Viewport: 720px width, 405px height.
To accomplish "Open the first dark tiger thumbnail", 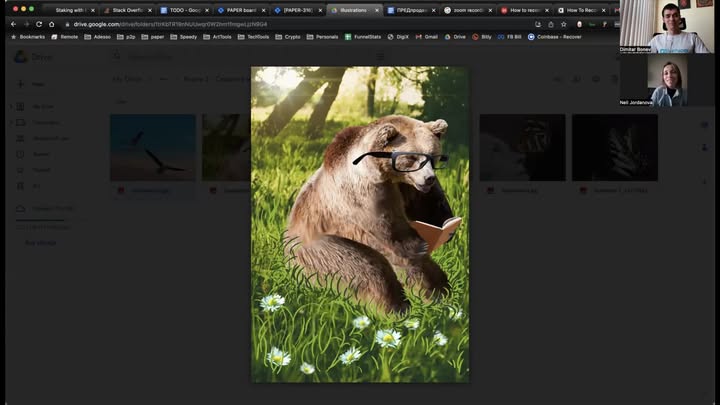I will (x=523, y=147).
